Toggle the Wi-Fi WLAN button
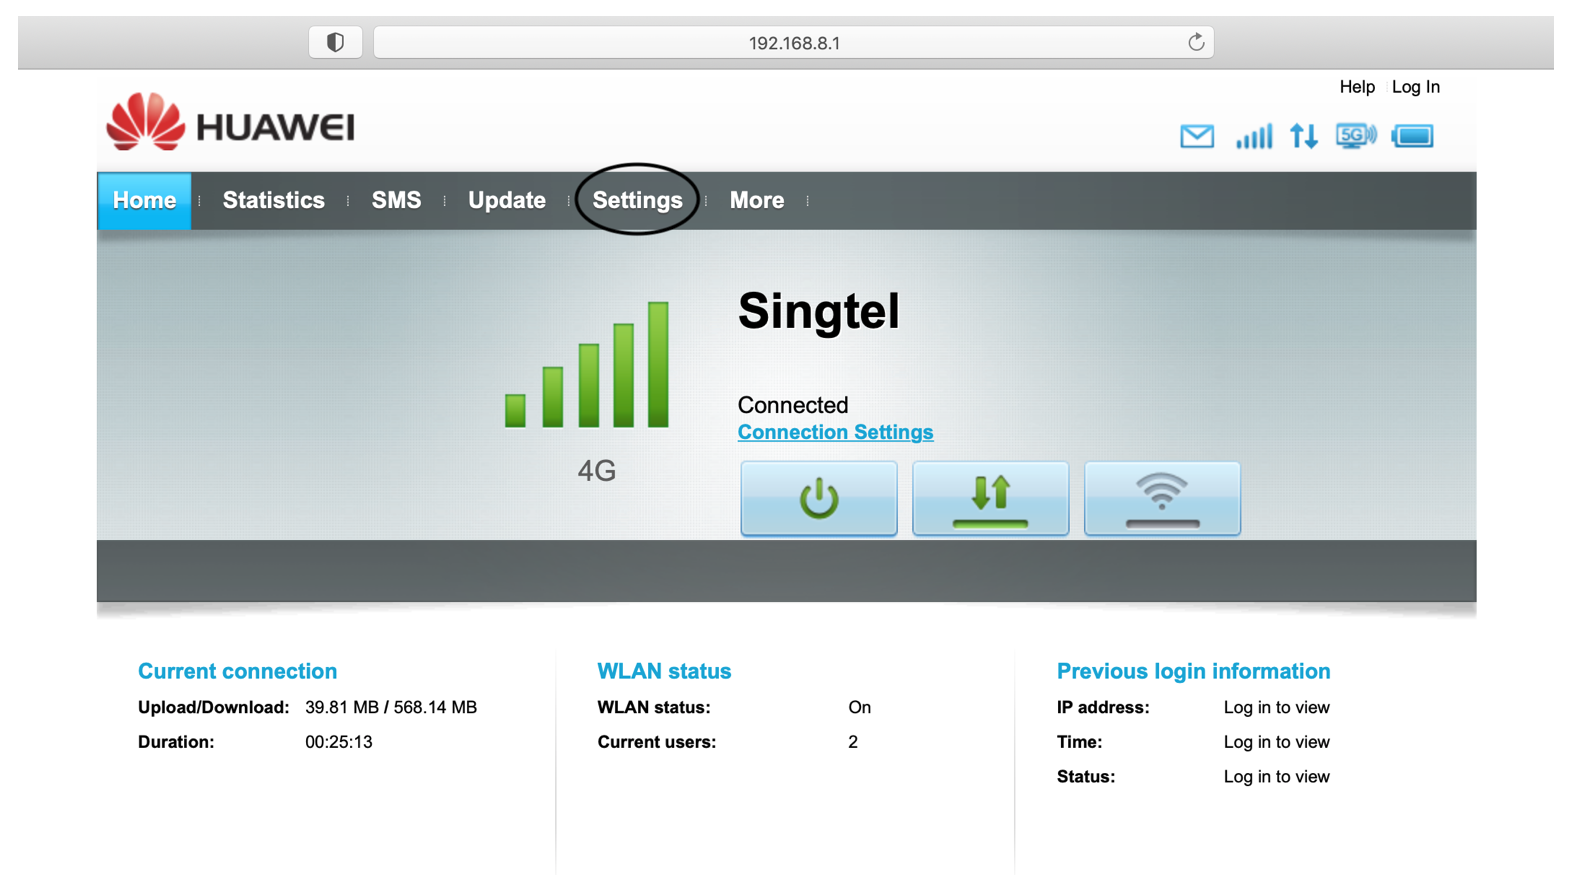Viewport: 1572px width, 888px height. click(1162, 498)
